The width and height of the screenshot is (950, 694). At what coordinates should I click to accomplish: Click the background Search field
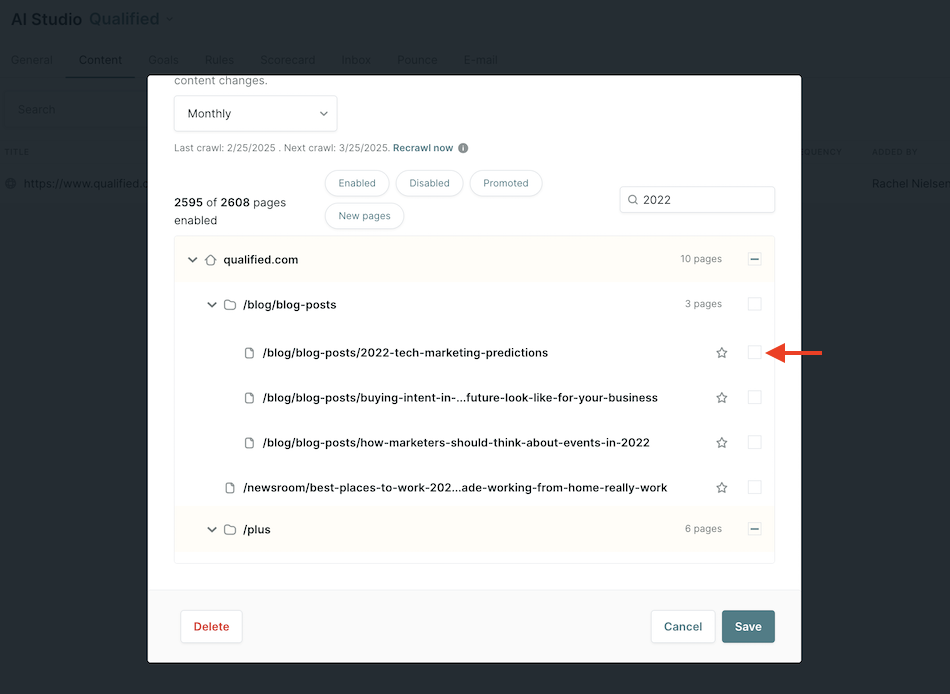click(76, 110)
